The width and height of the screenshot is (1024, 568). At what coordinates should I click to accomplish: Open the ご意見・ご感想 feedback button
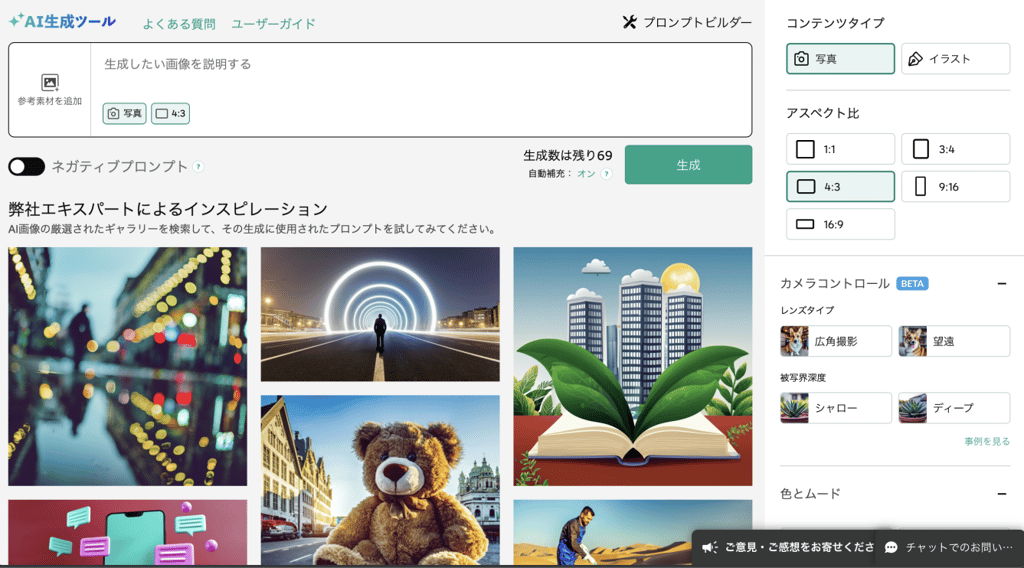coord(784,547)
